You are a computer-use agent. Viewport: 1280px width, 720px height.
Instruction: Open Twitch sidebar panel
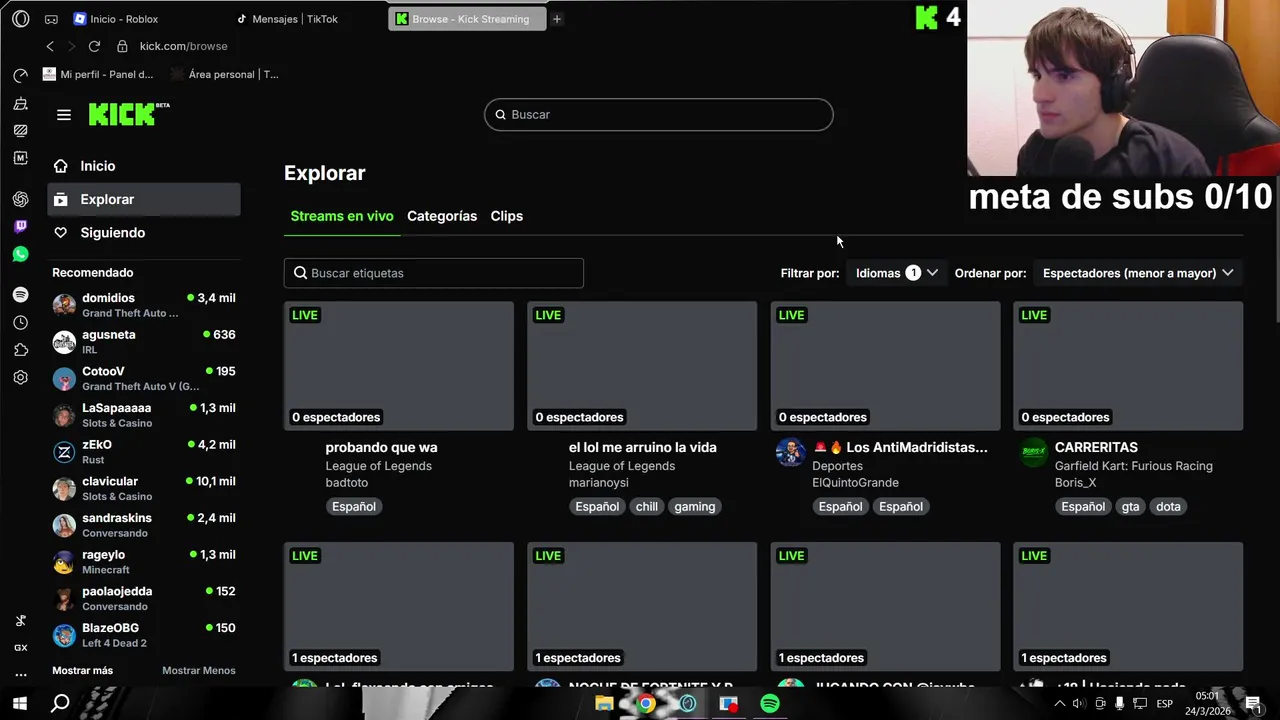(20, 227)
